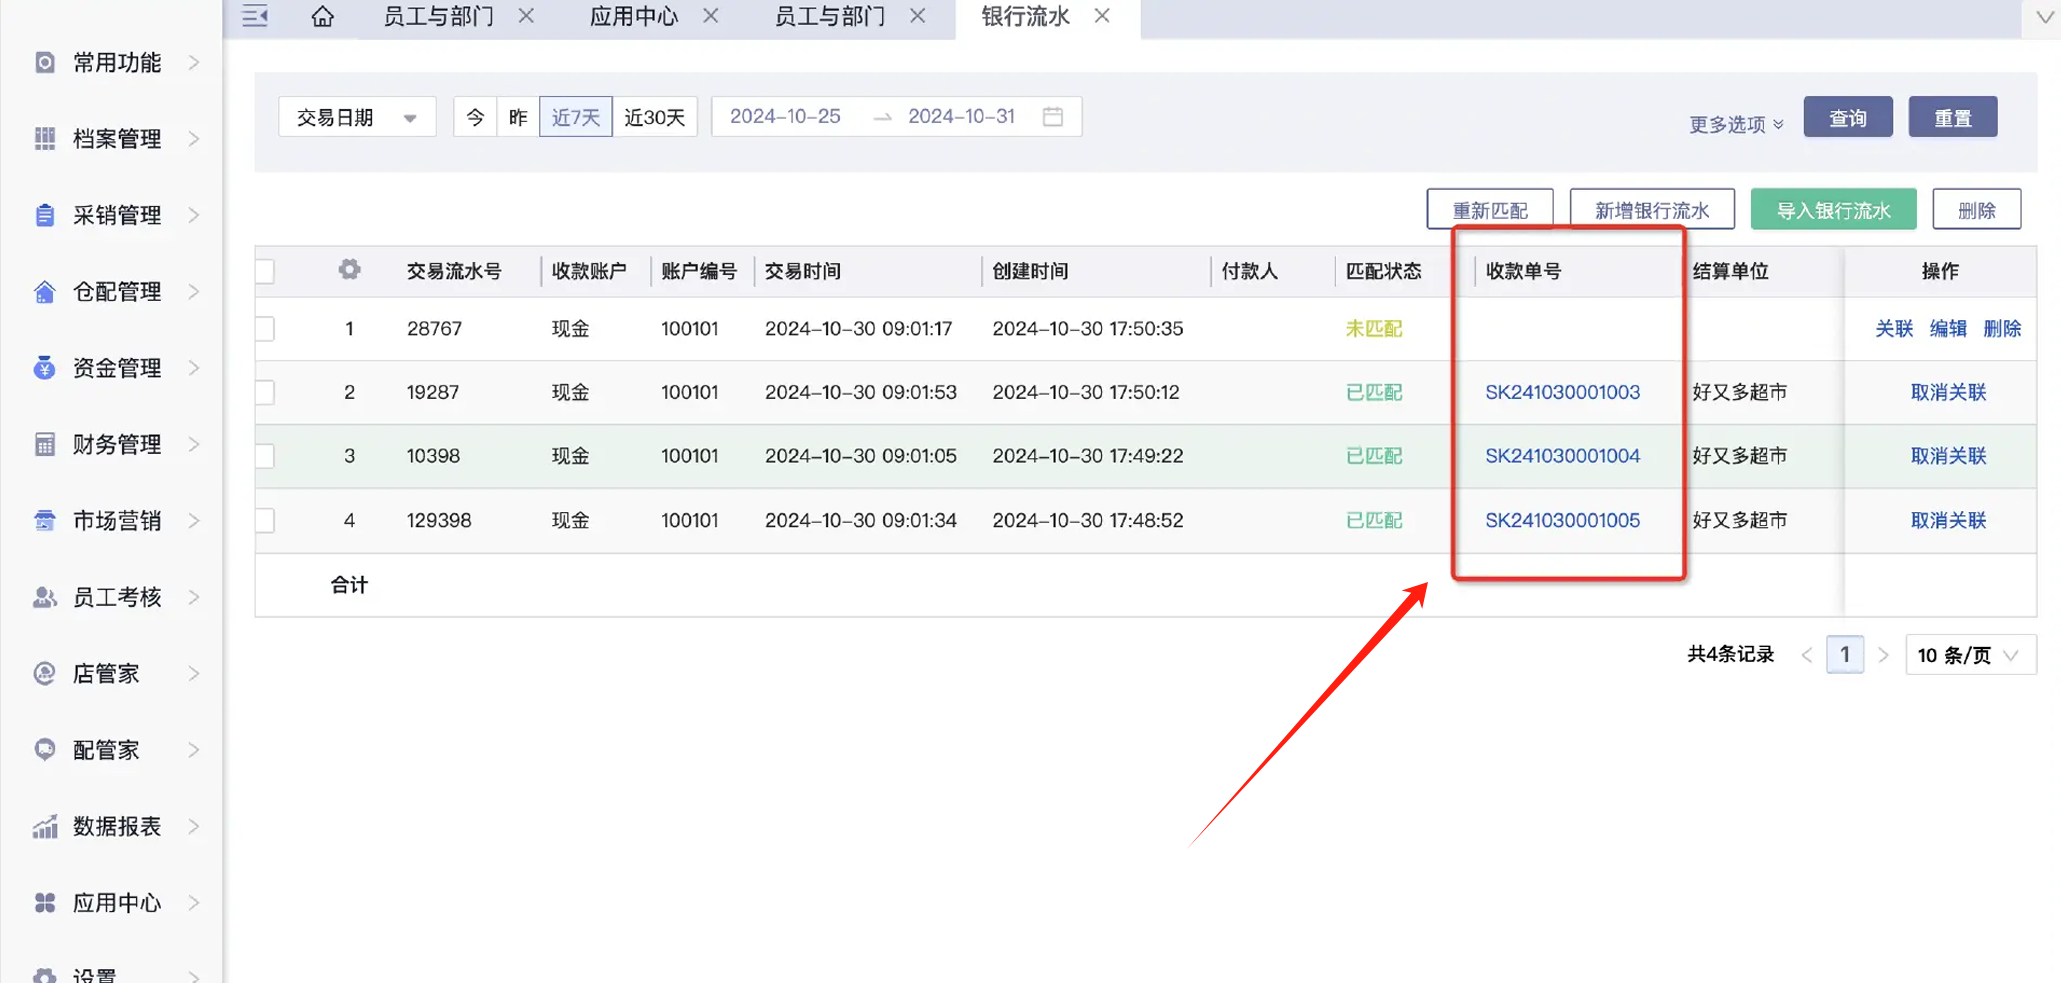Viewport: 2061px width, 983px height.
Task: Check the row with 流水号 28767
Action: (x=265, y=329)
